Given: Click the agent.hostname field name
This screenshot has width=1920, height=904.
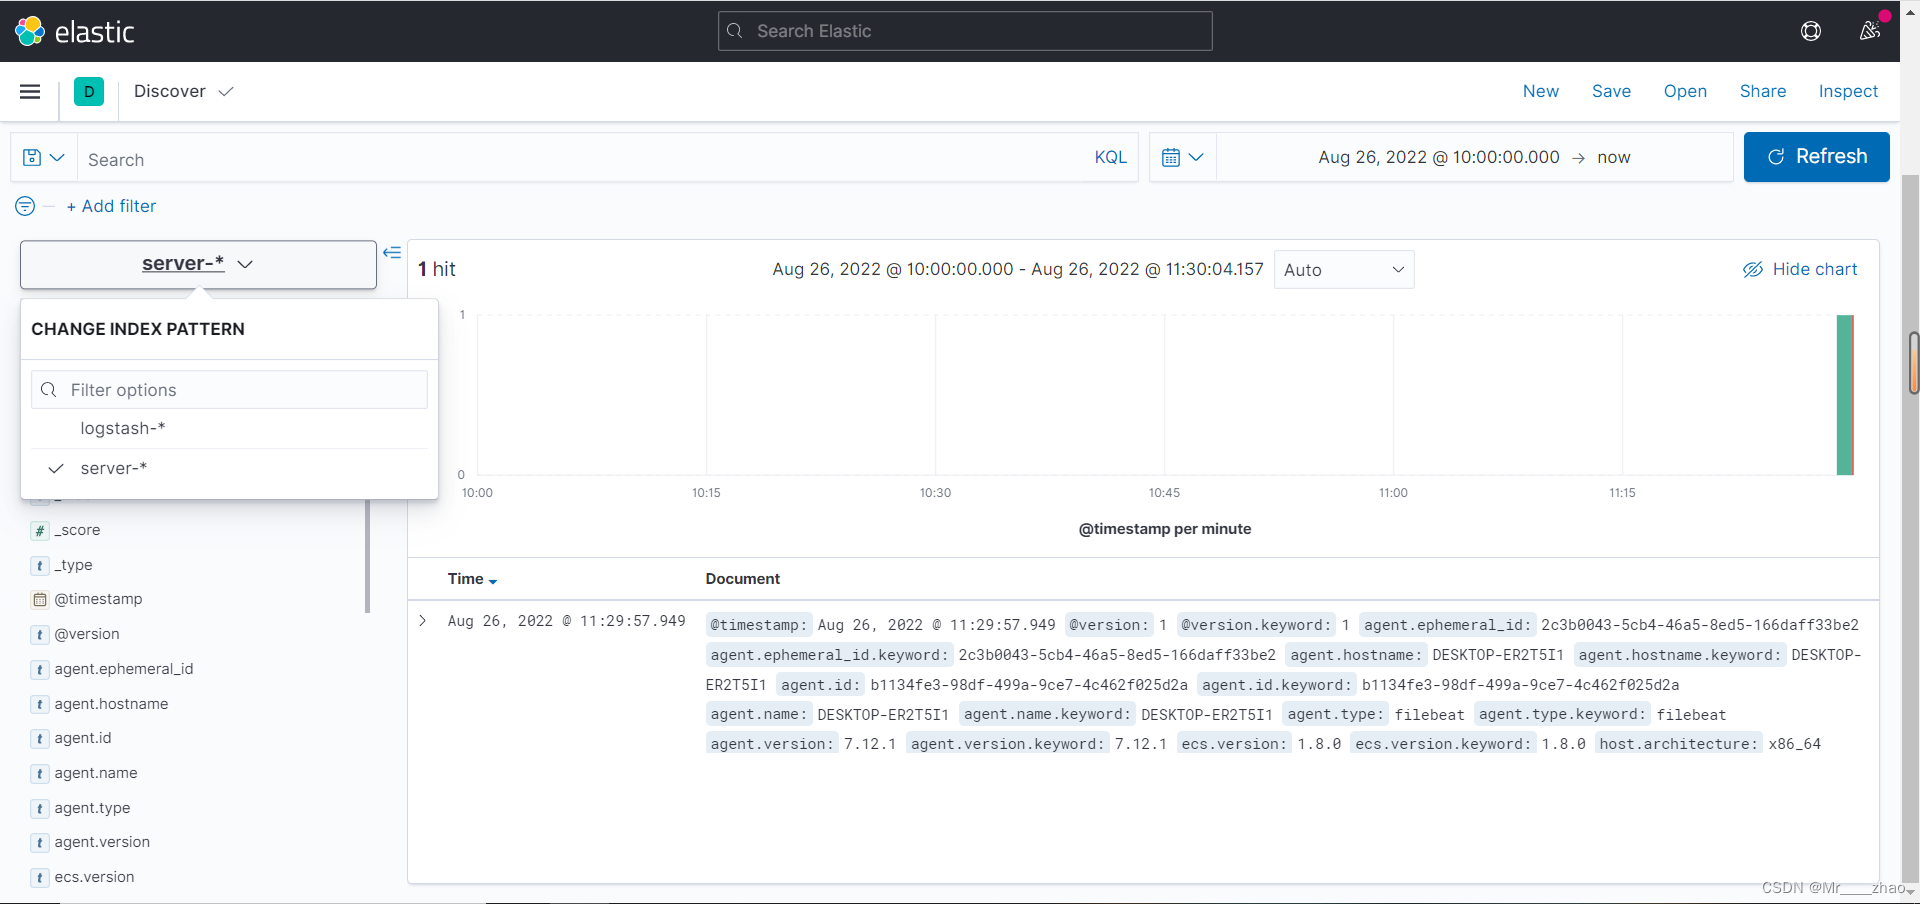Looking at the screenshot, I should 111,704.
